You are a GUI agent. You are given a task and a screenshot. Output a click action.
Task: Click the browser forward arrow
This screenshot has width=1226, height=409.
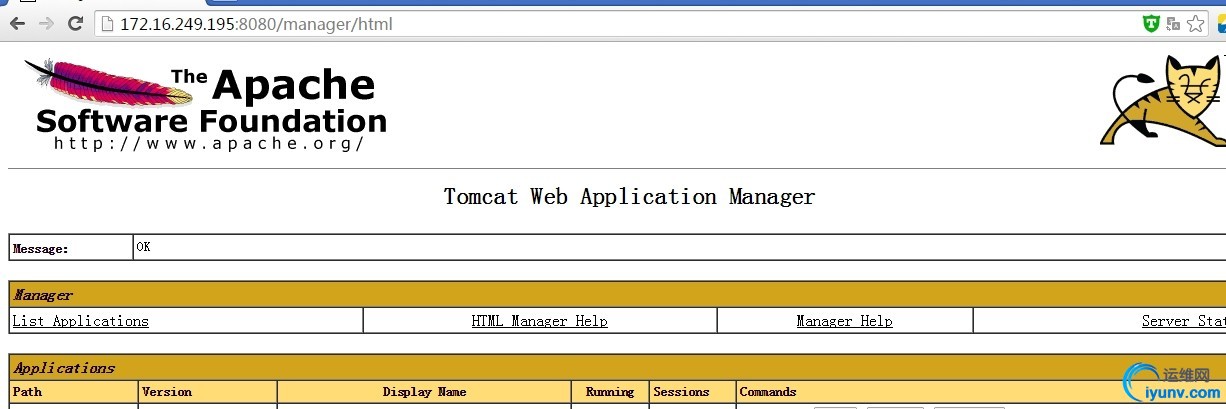click(x=46, y=24)
